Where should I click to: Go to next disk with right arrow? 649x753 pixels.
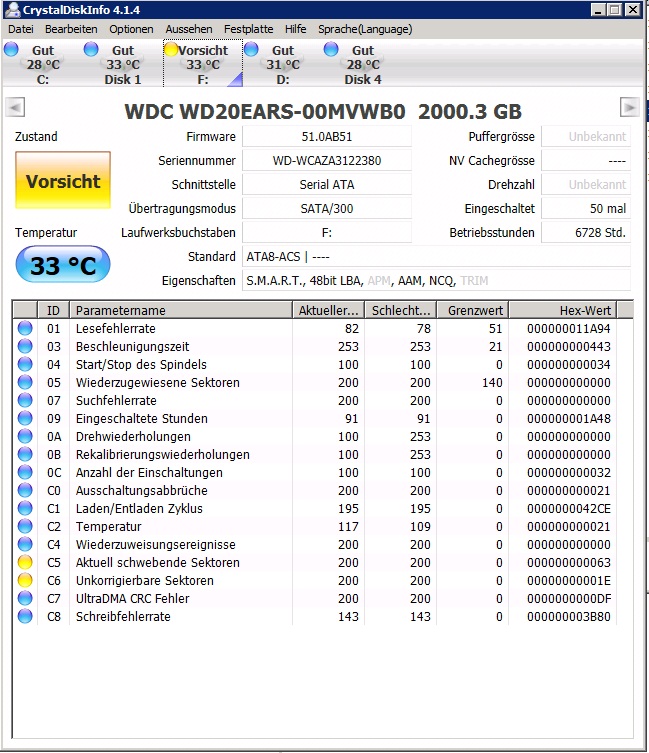[629, 107]
